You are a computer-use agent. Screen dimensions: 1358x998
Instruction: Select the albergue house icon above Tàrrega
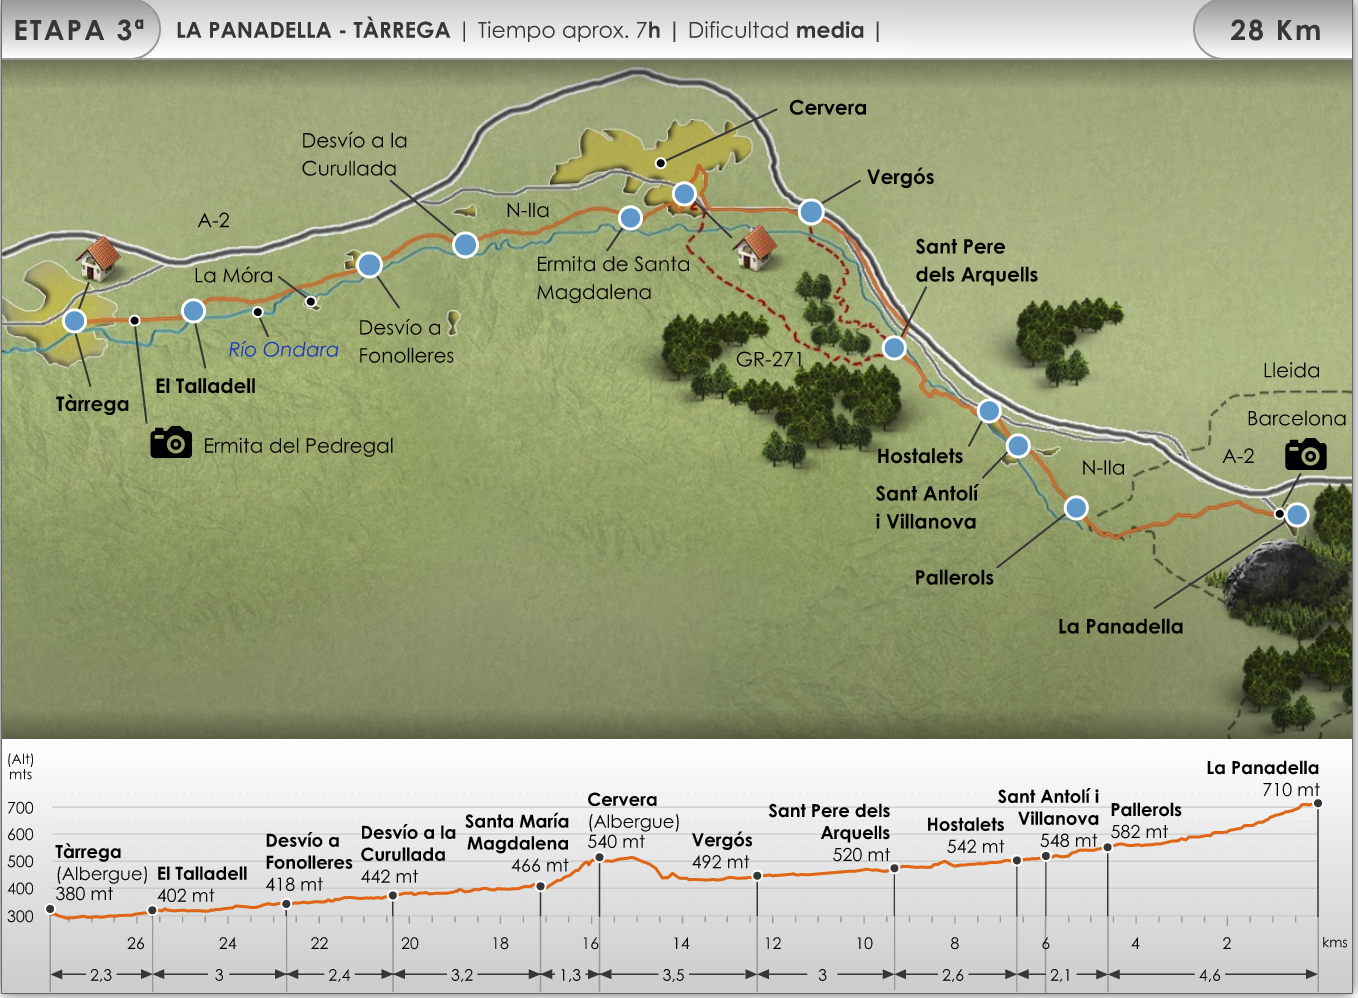[98, 258]
